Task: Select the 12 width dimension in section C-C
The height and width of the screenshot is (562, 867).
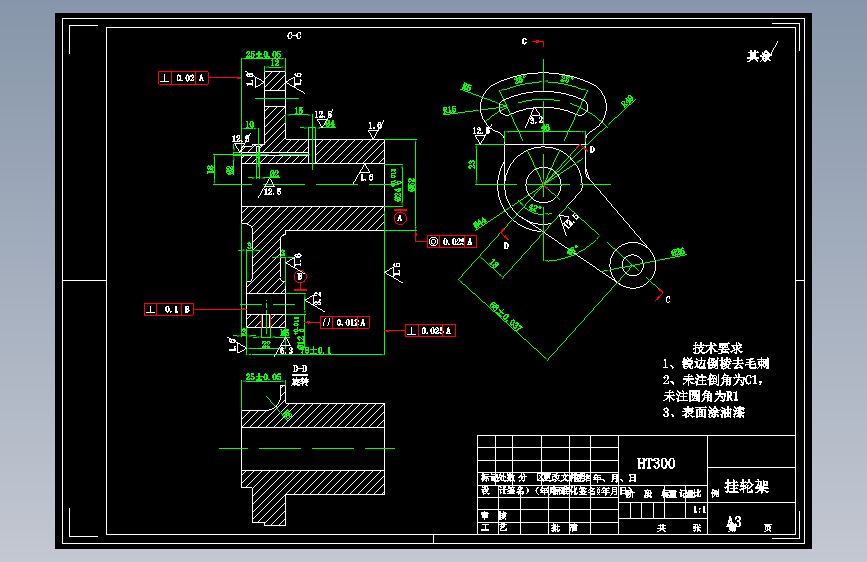Action: 275,63
